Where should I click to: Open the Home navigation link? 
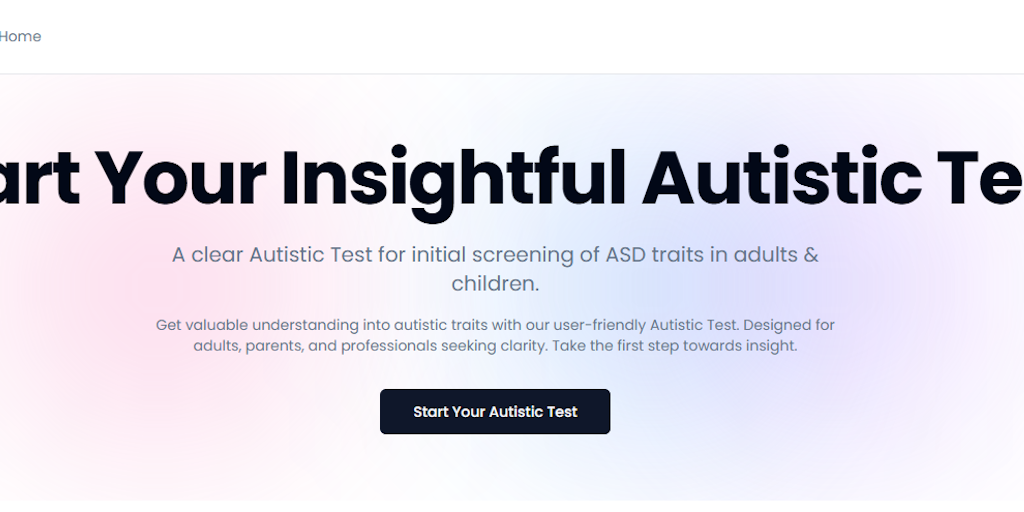(x=20, y=37)
